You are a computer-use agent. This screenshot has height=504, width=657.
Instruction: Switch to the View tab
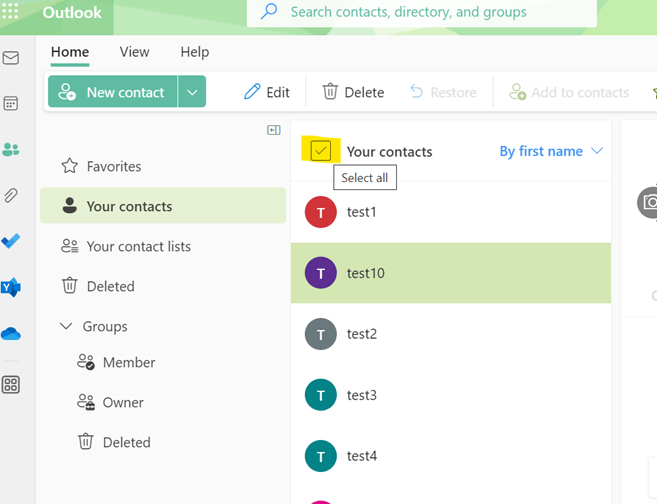(135, 52)
